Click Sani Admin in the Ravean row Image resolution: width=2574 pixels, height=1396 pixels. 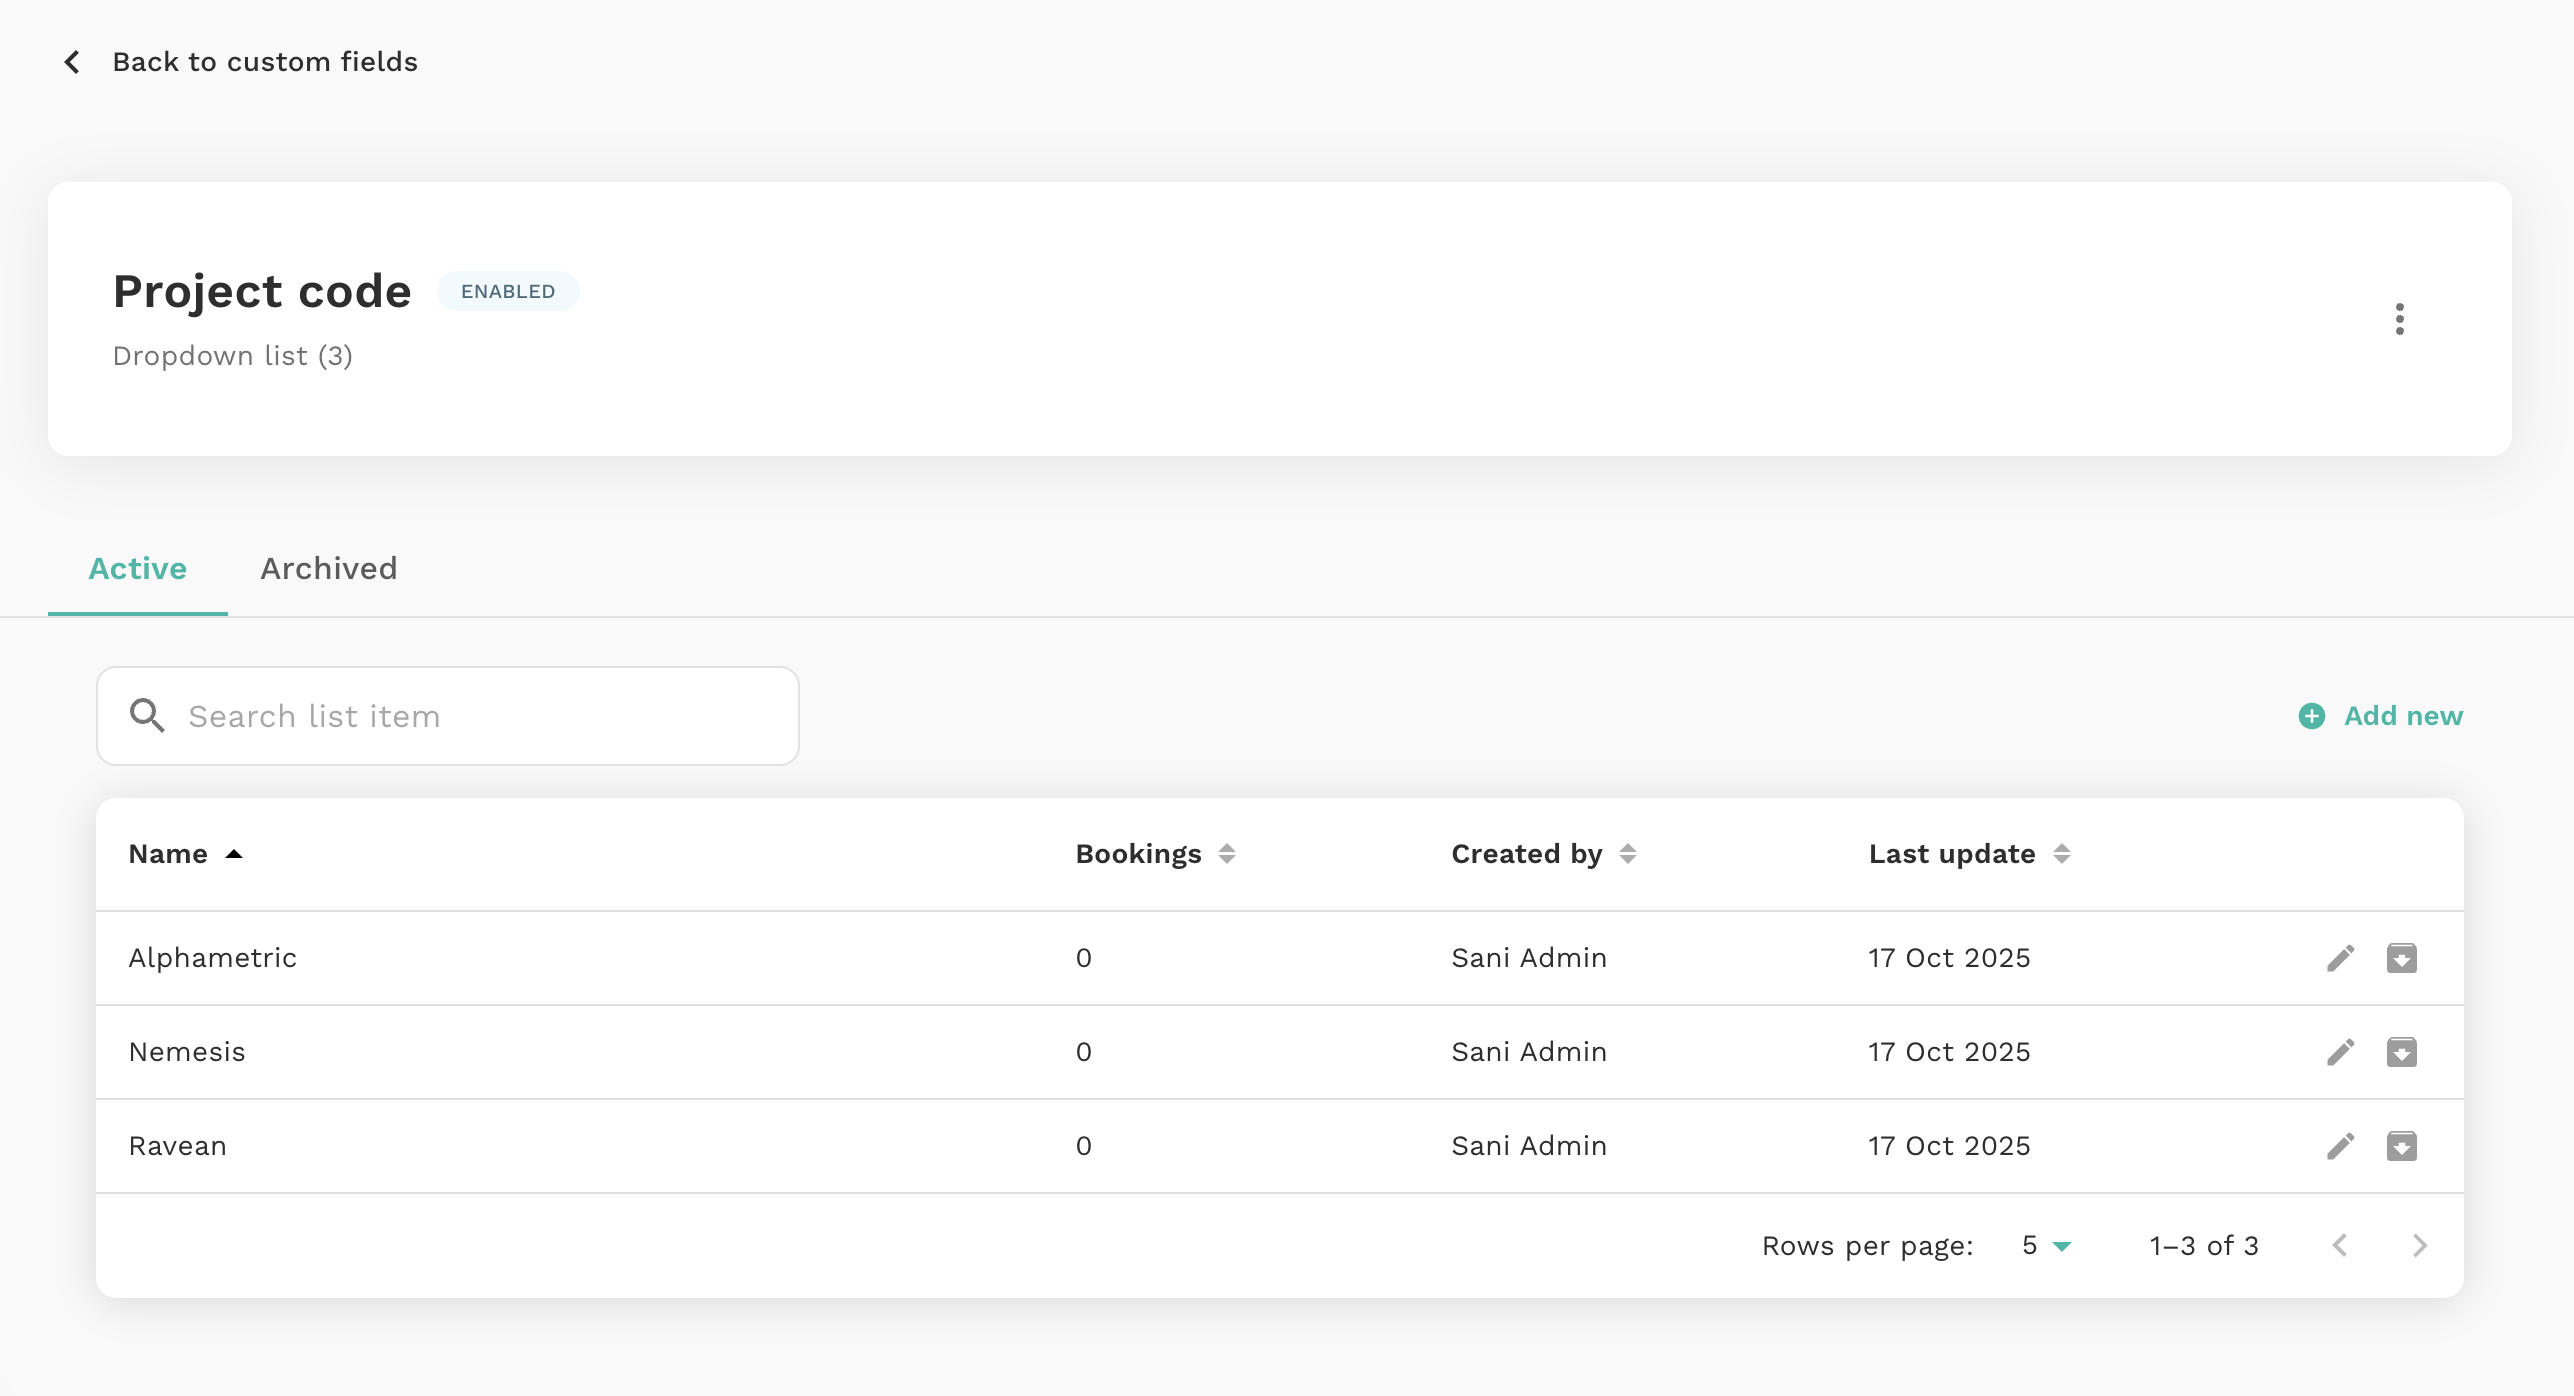point(1529,1146)
